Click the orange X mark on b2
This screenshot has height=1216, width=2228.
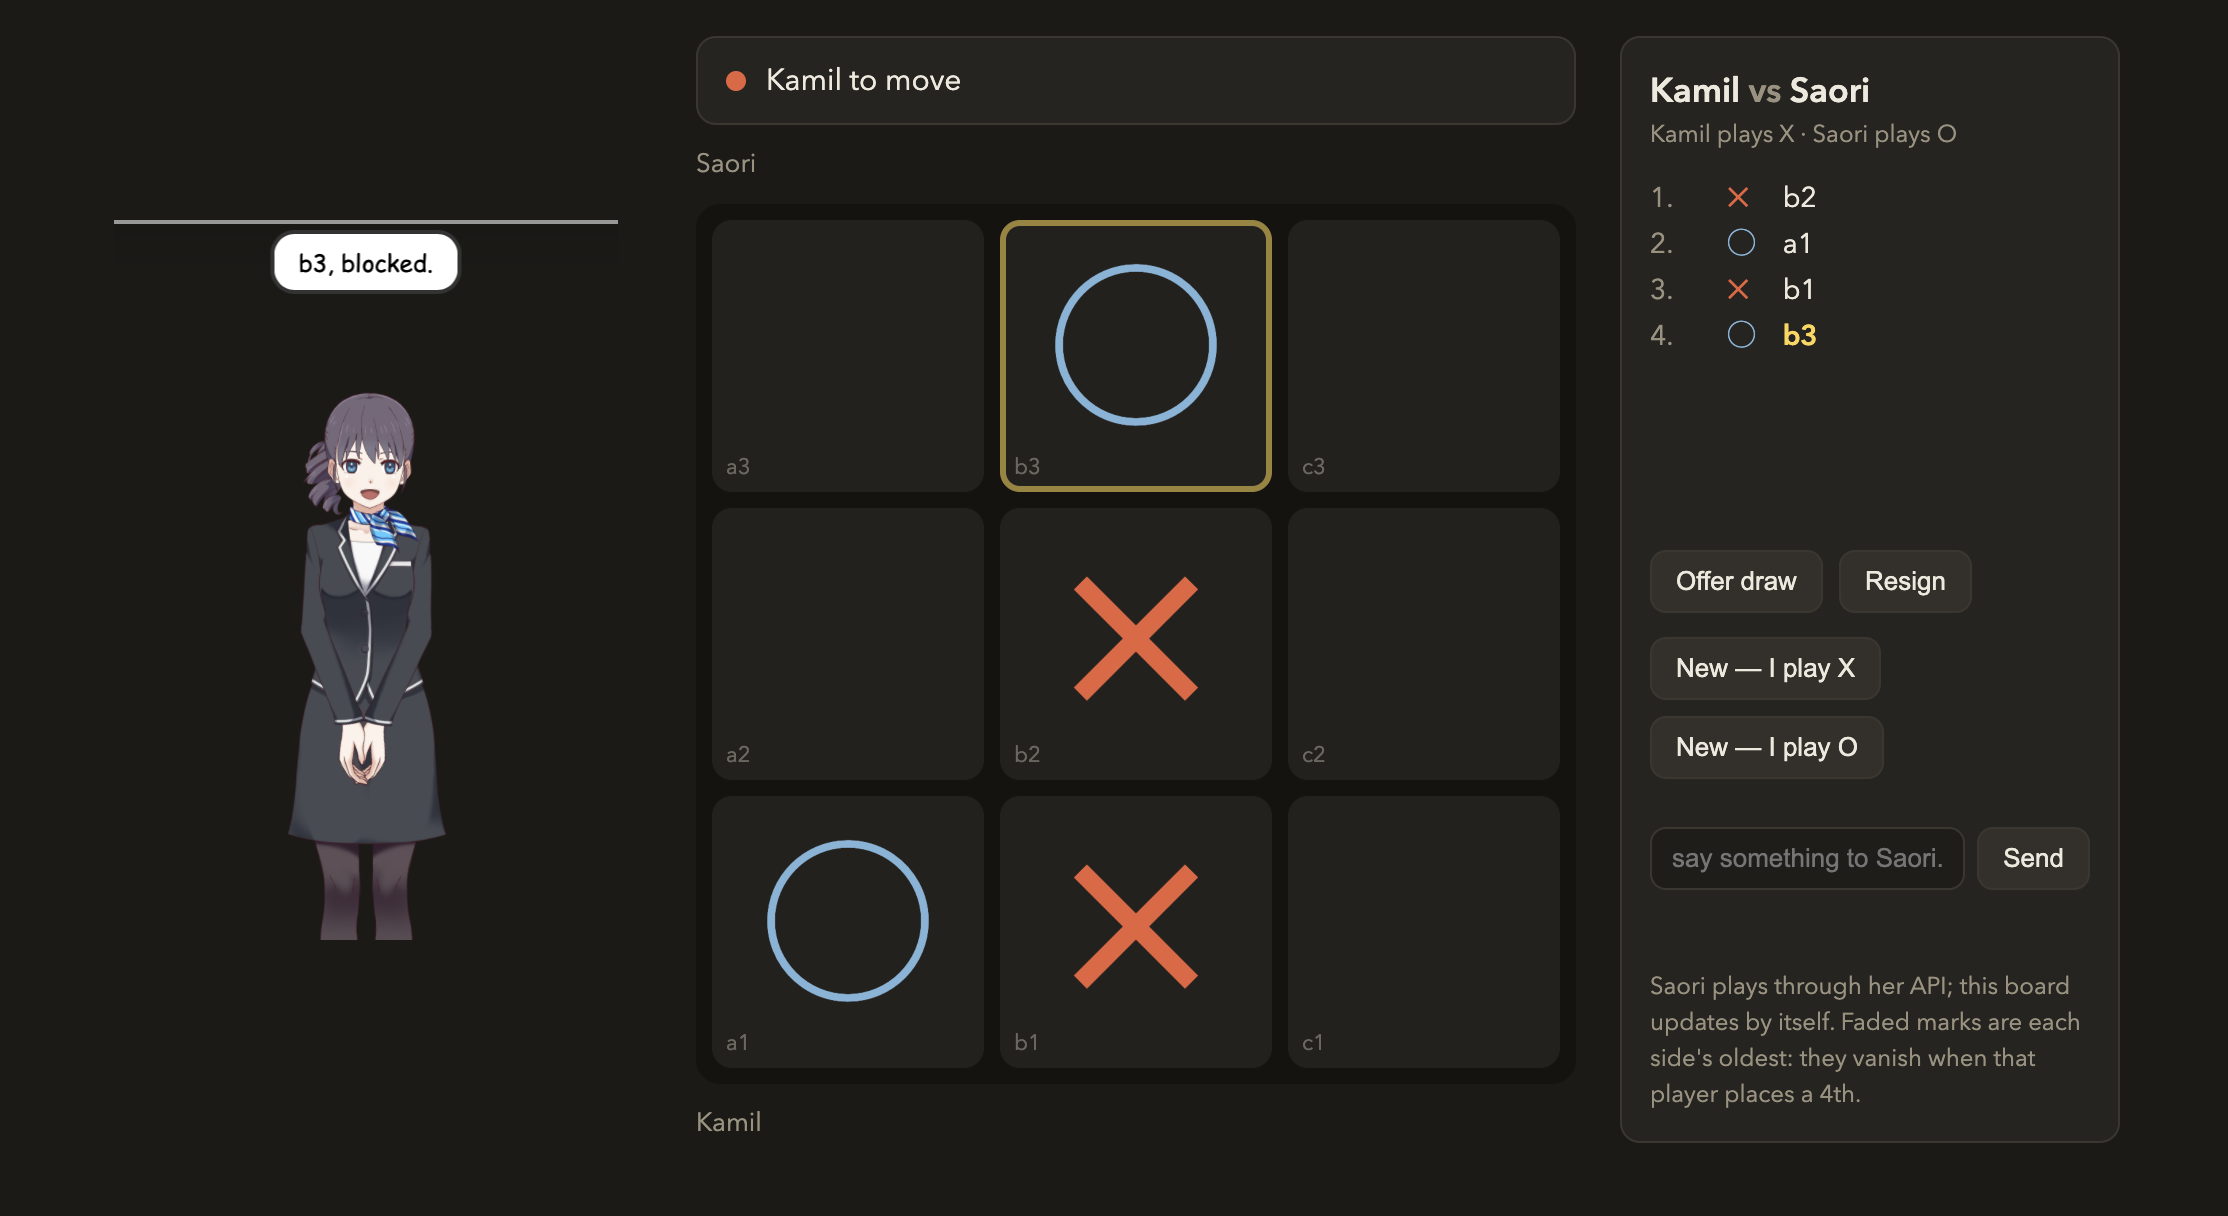coord(1136,638)
